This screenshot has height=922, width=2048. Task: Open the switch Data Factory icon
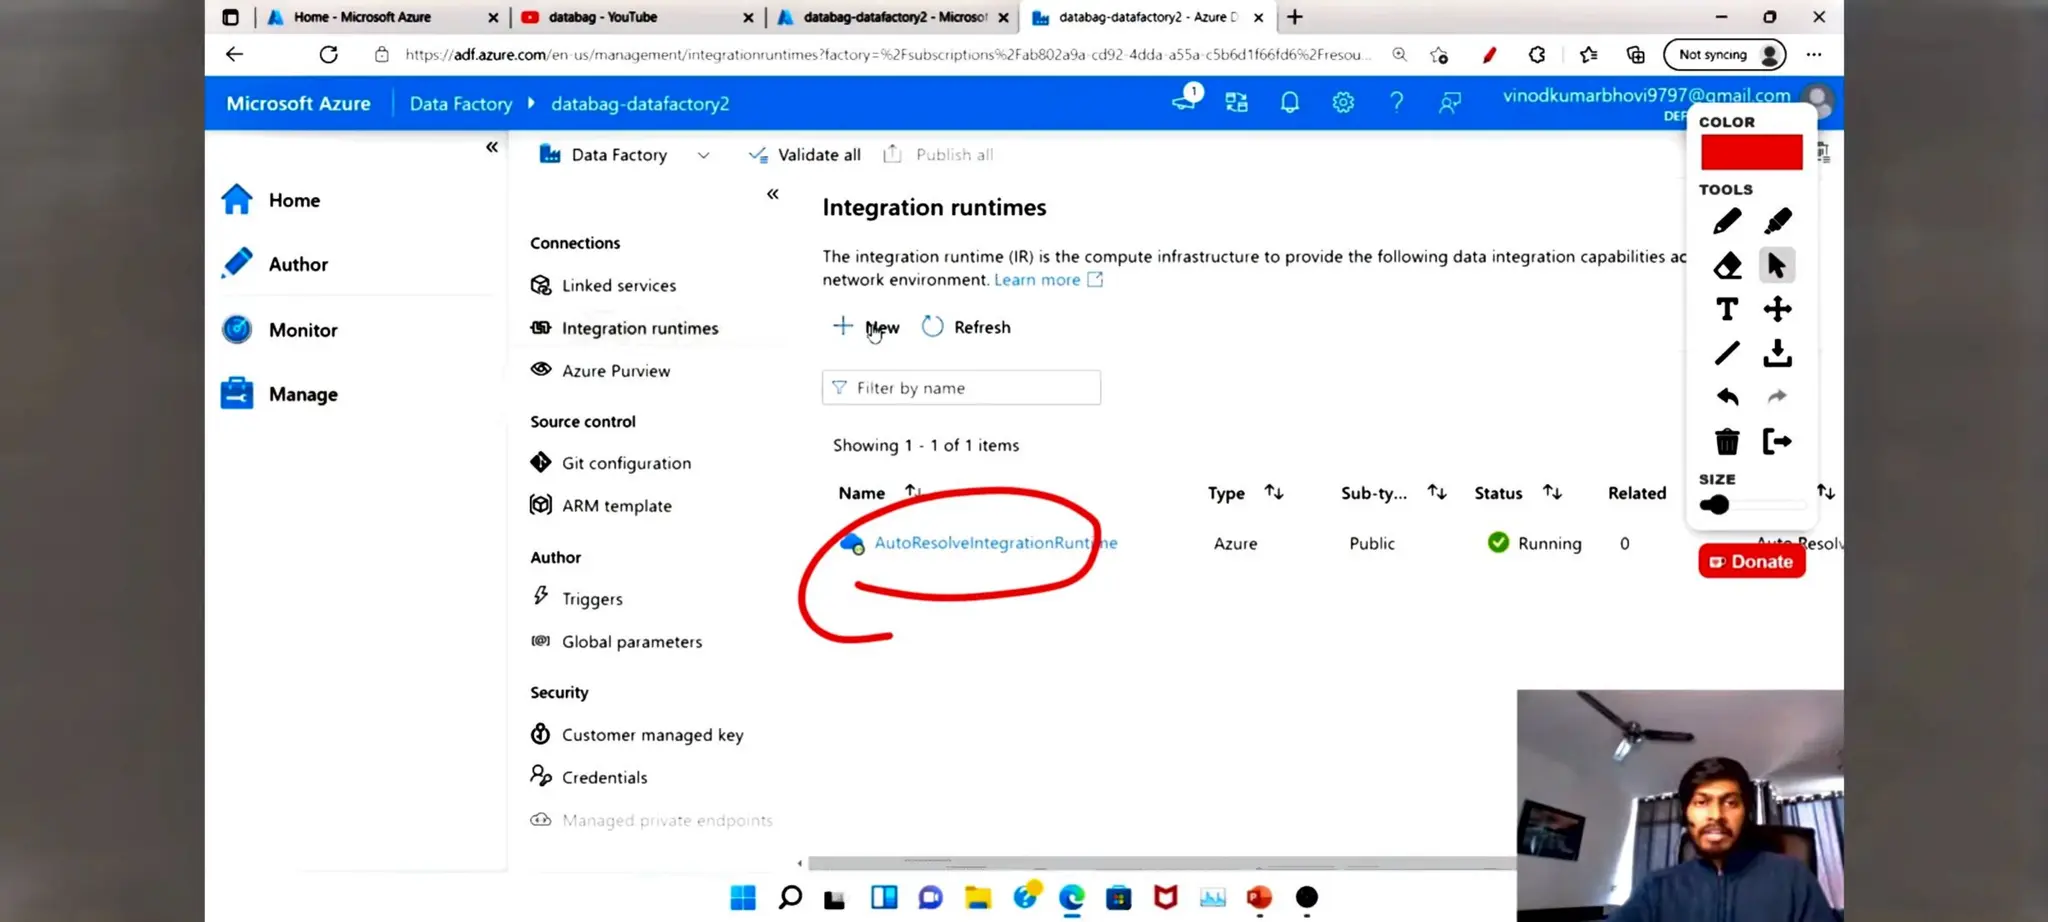1237,102
